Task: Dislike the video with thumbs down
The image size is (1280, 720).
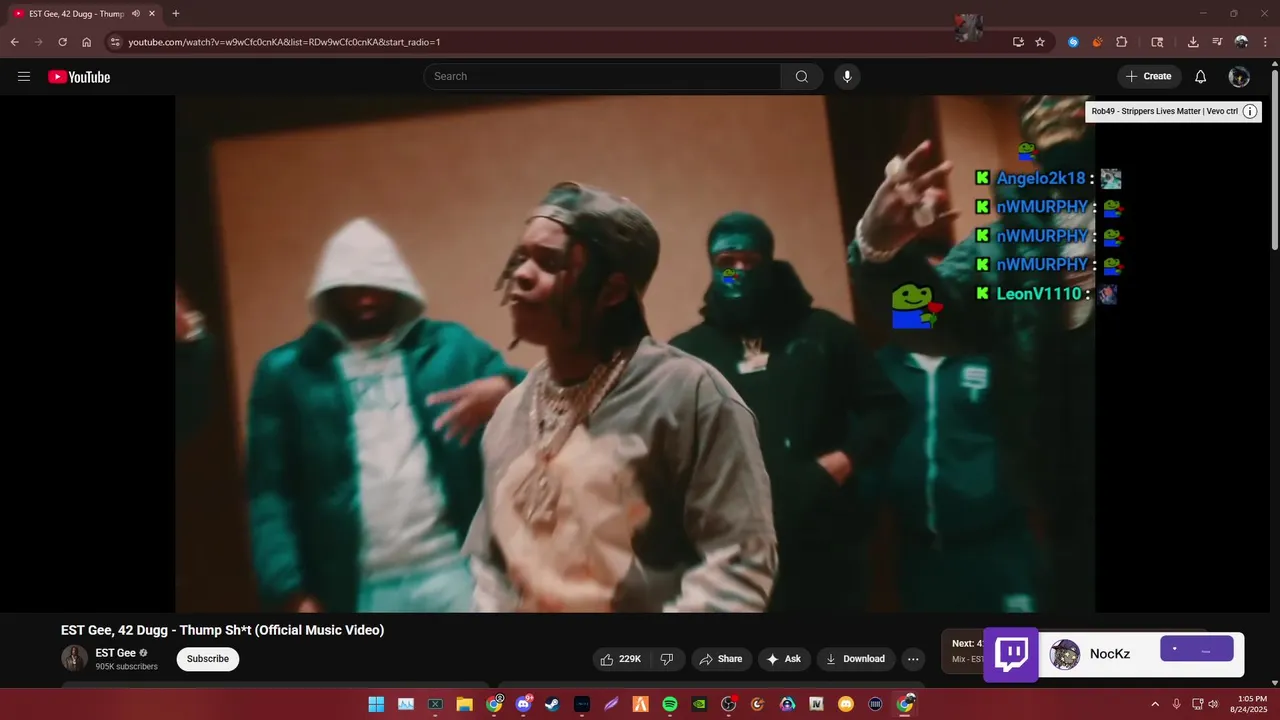Action: click(667, 659)
